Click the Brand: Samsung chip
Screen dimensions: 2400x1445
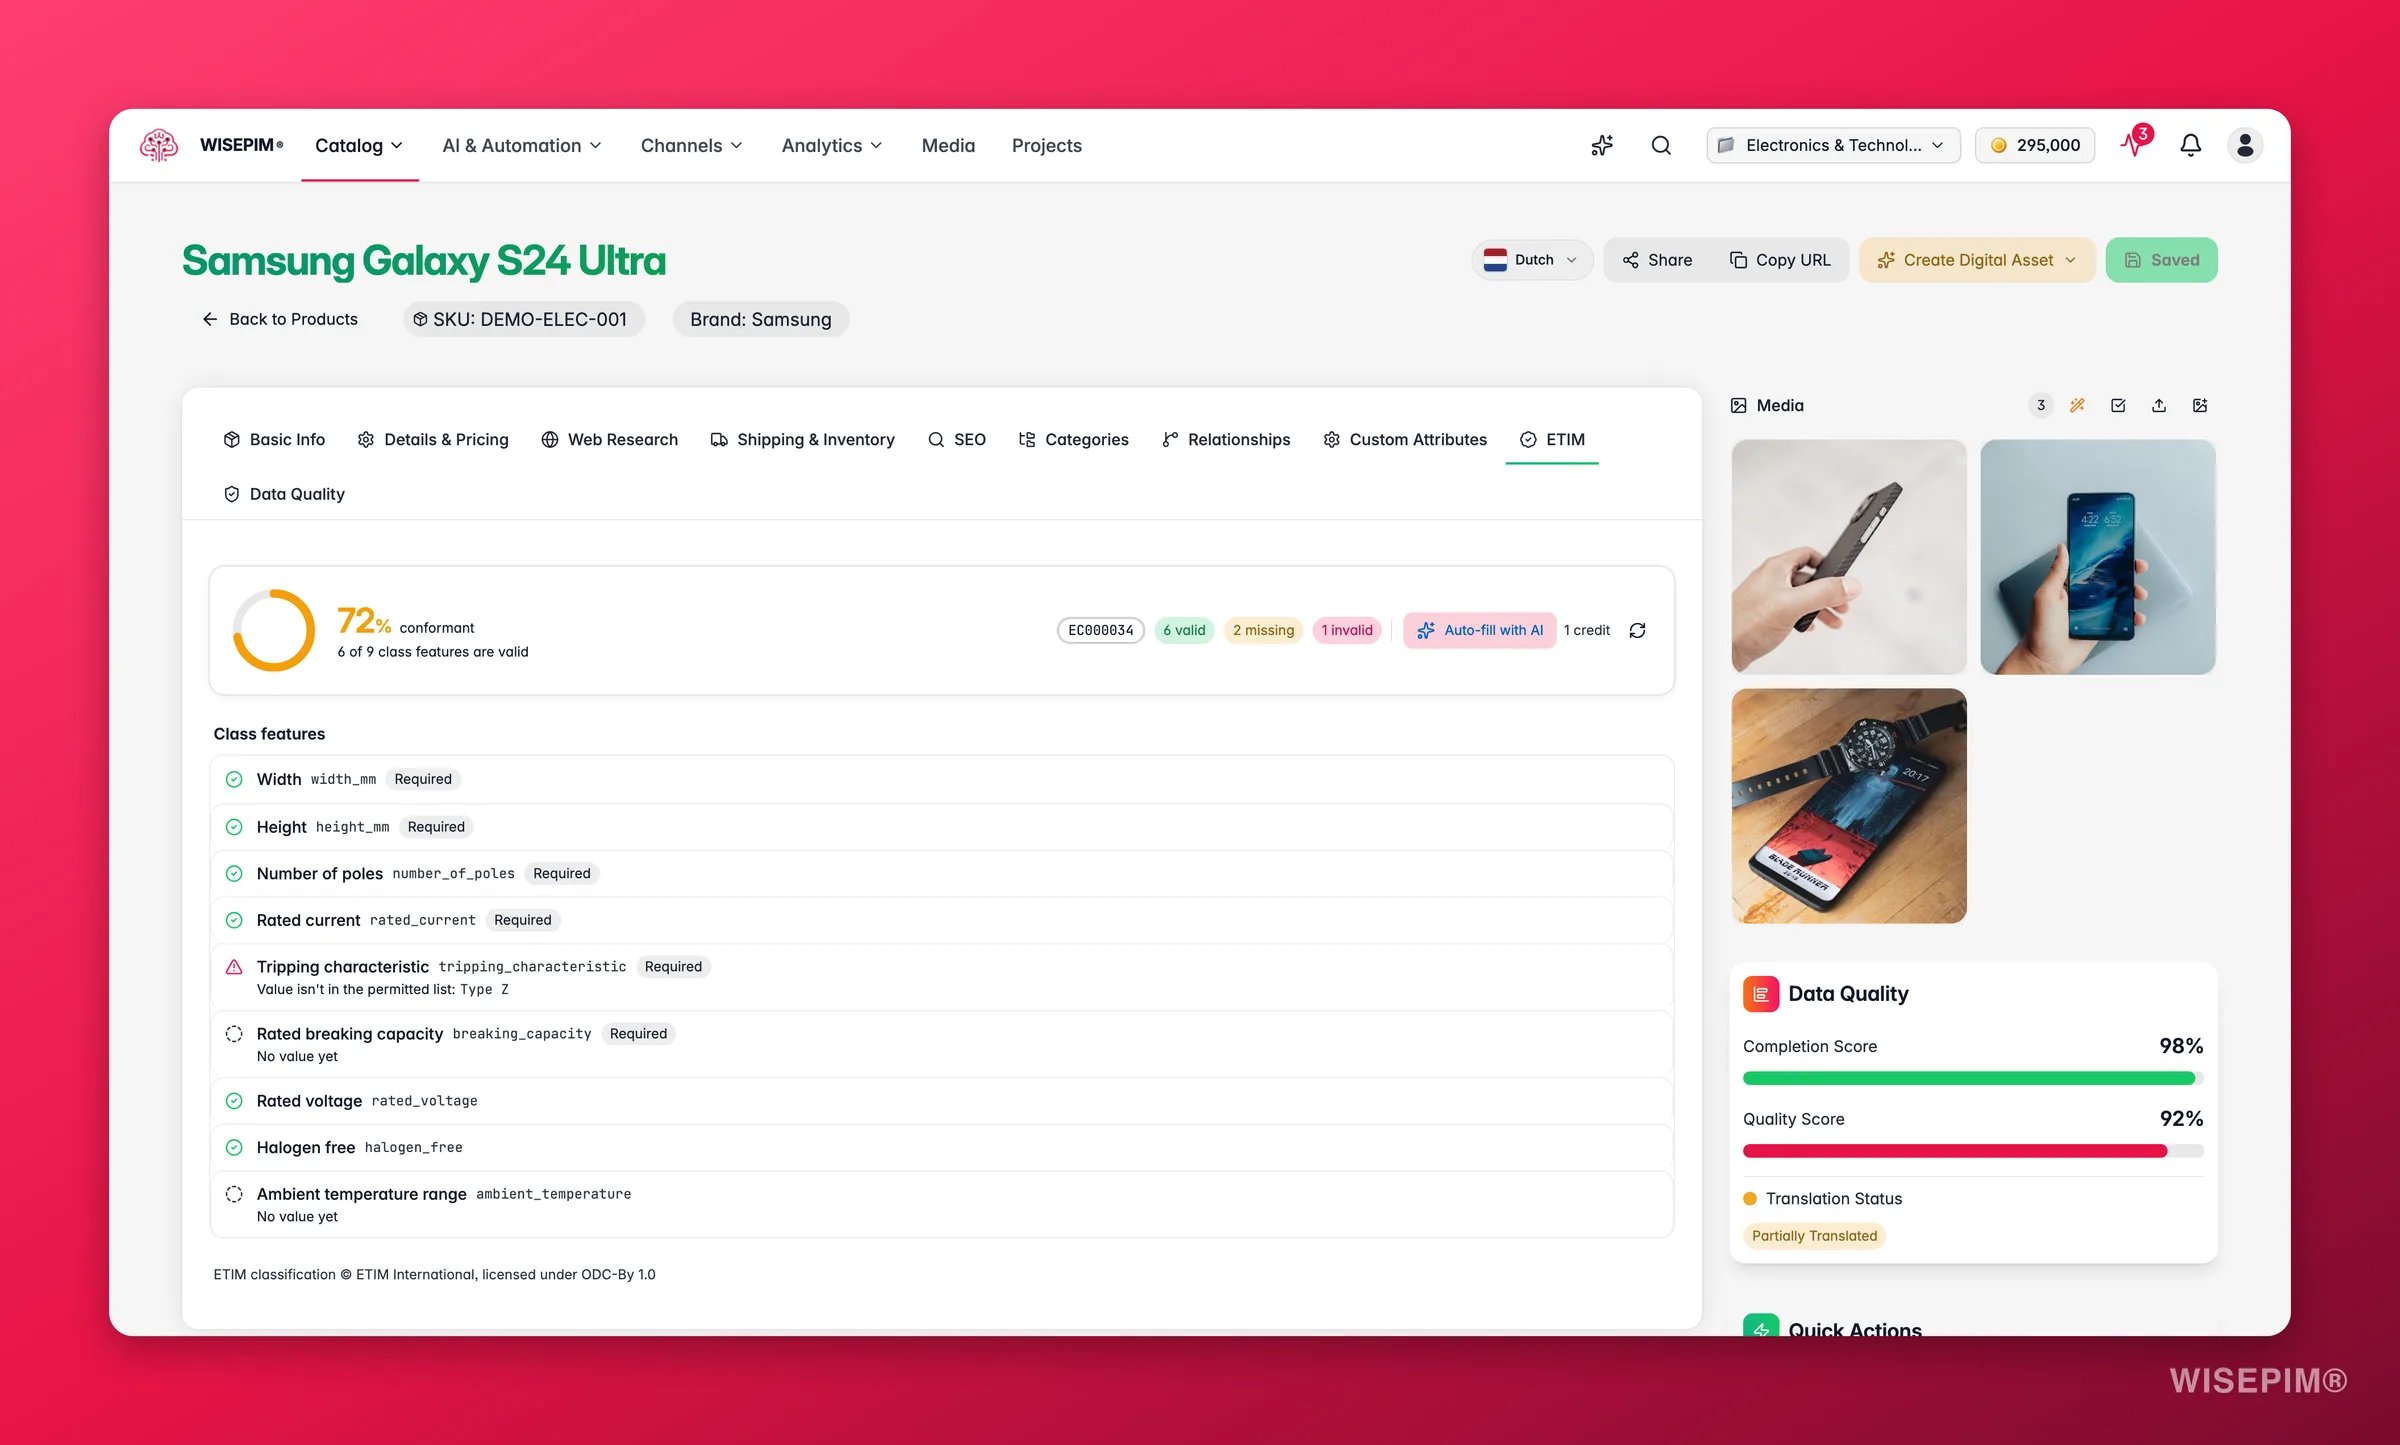[x=760, y=319]
